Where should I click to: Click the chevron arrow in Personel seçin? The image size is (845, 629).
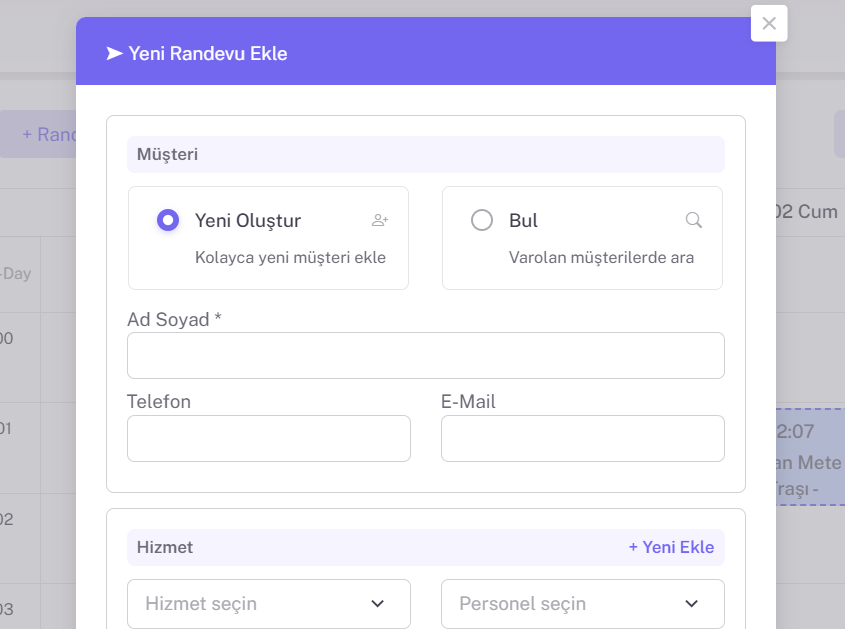692,604
